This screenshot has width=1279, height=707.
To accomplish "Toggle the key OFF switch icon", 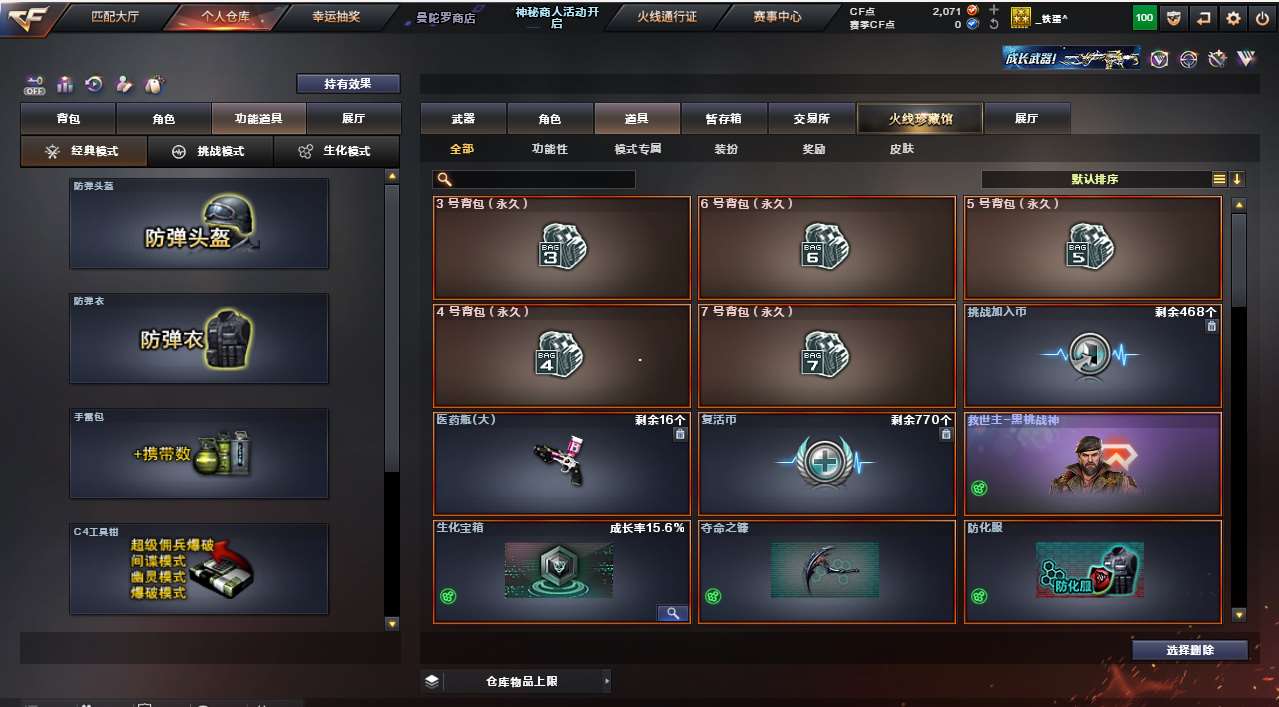I will point(35,84).
